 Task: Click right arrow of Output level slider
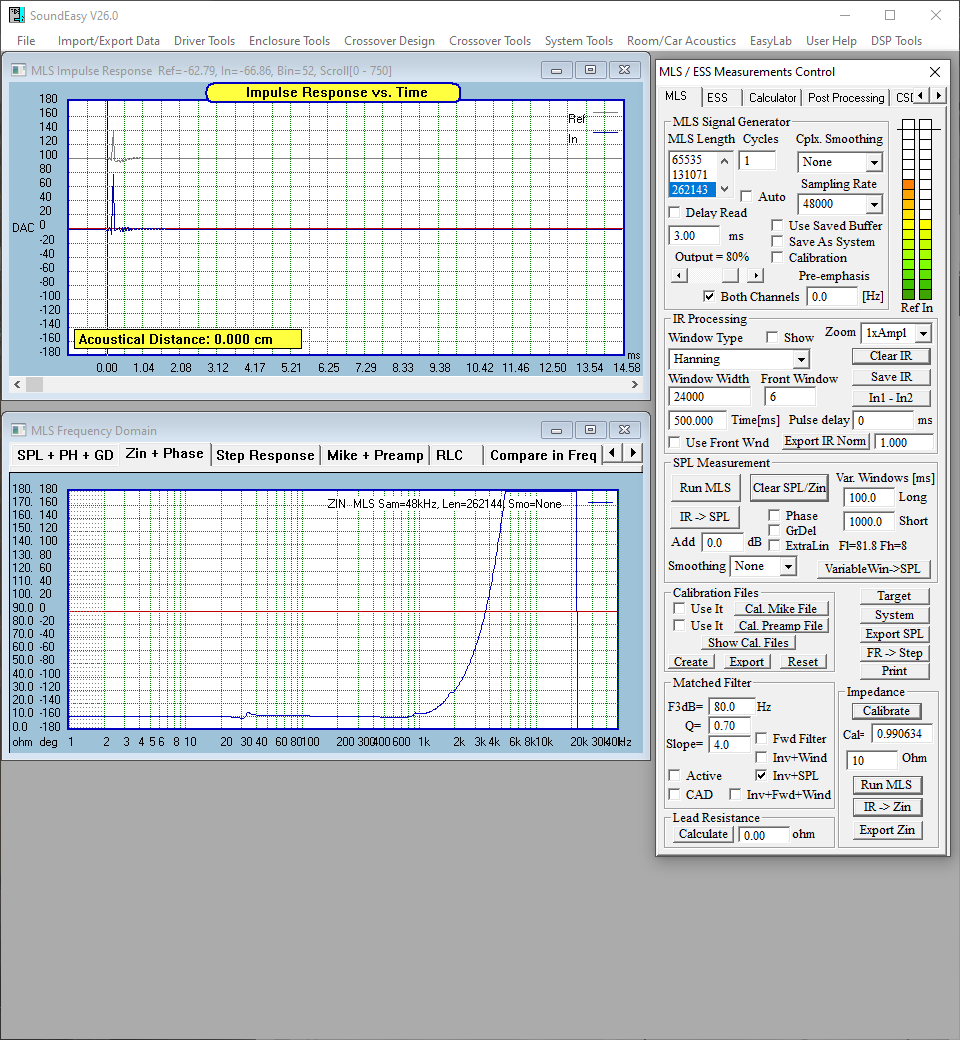pos(756,275)
